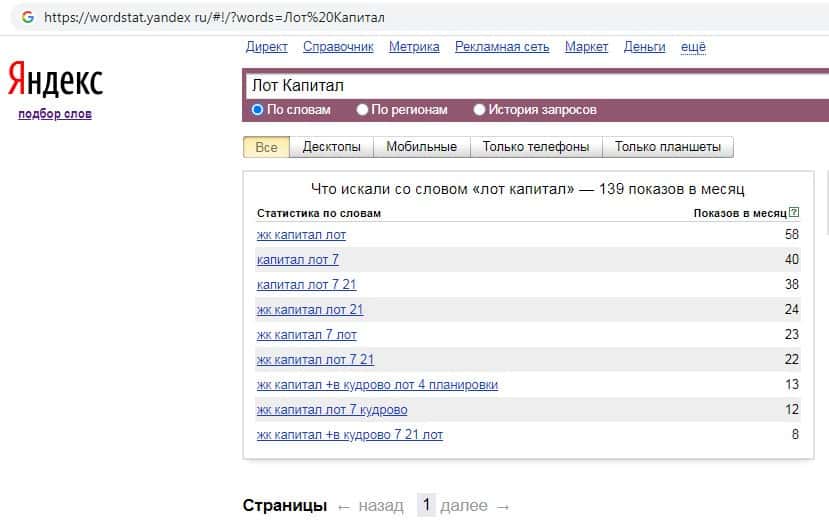Open the Директ link
The width and height of the screenshot is (829, 529).
click(266, 47)
